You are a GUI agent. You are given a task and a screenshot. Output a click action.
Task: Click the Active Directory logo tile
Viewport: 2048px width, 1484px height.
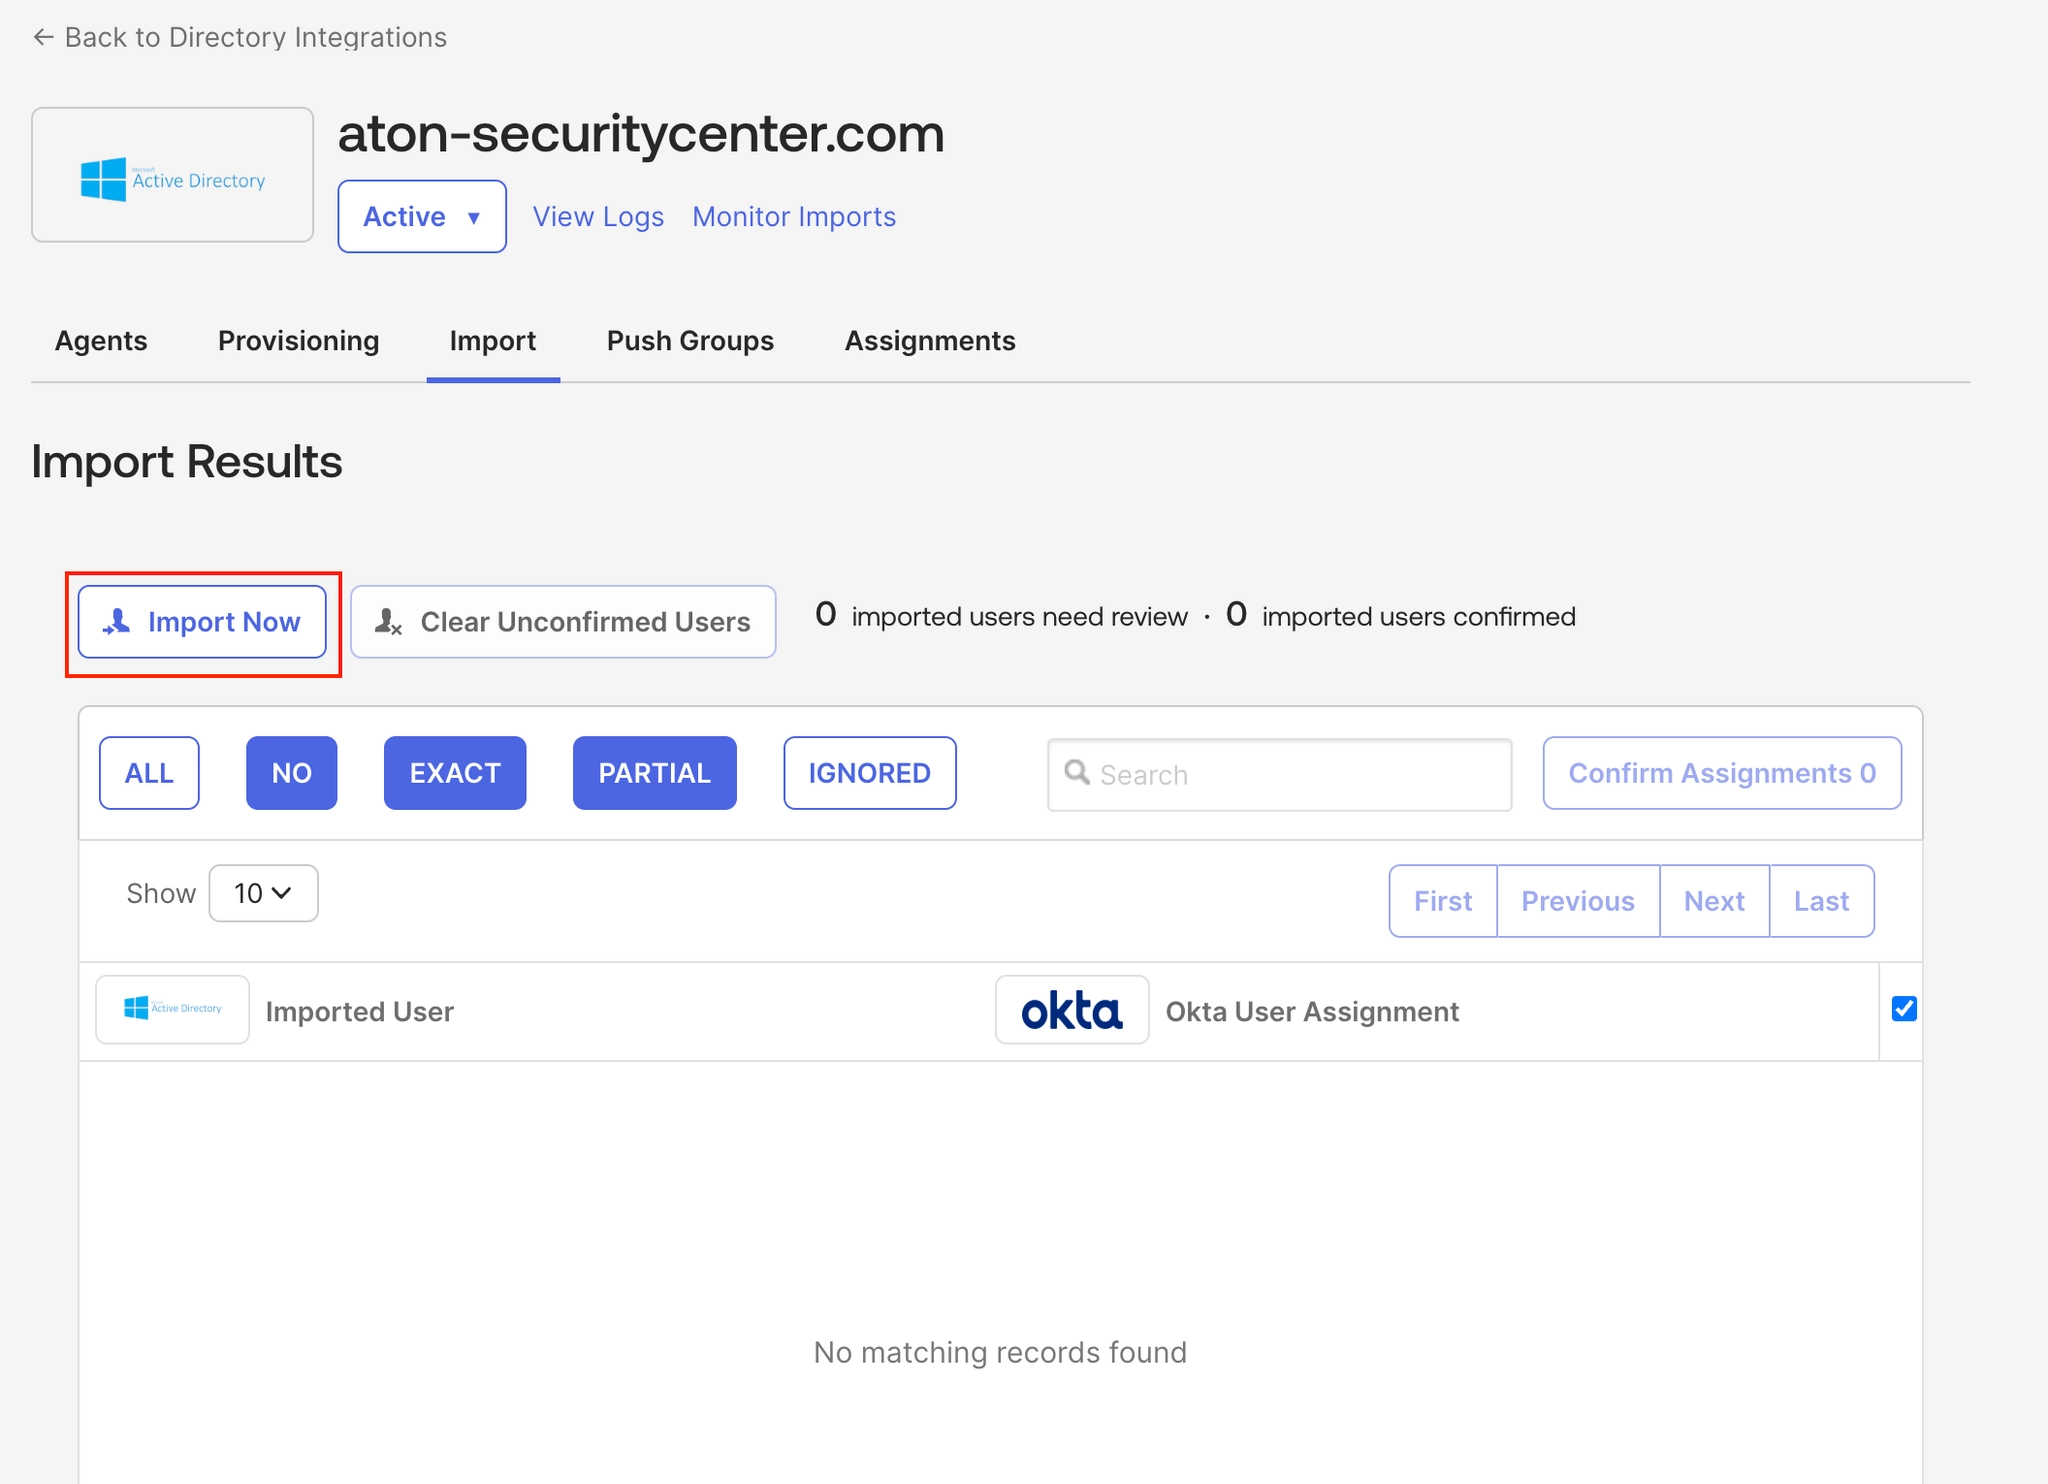pyautogui.click(x=172, y=175)
